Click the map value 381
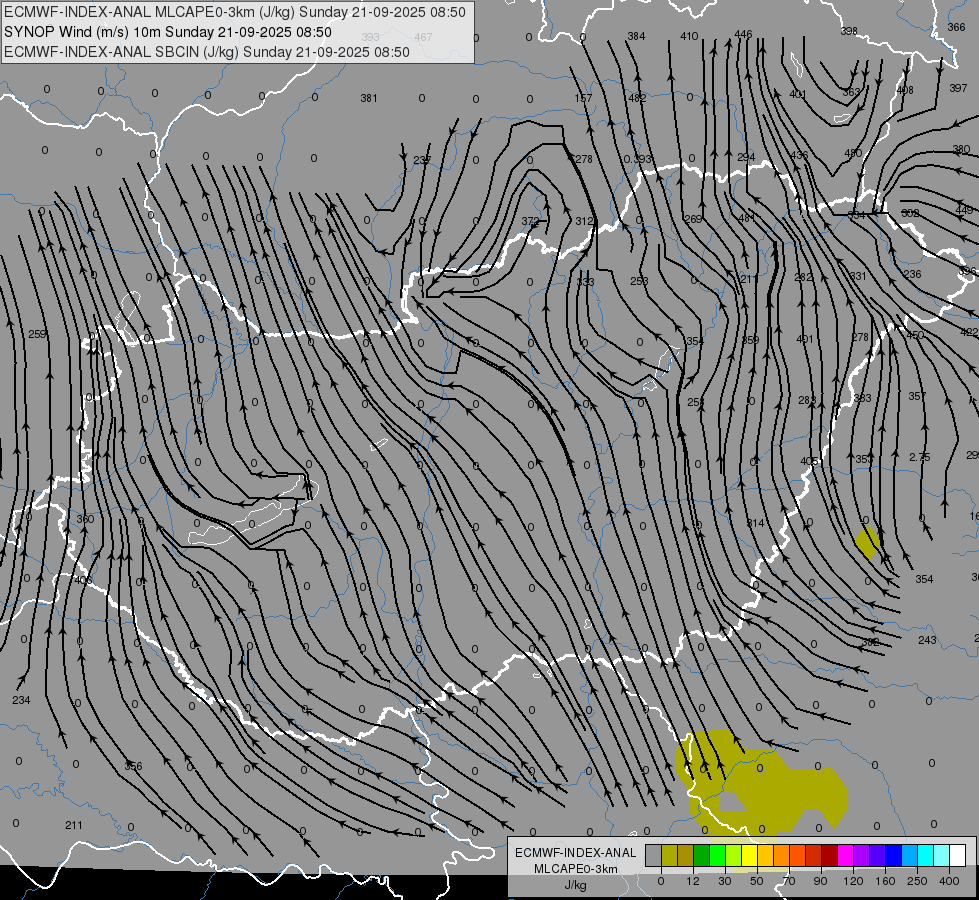979x900 pixels. (368, 98)
